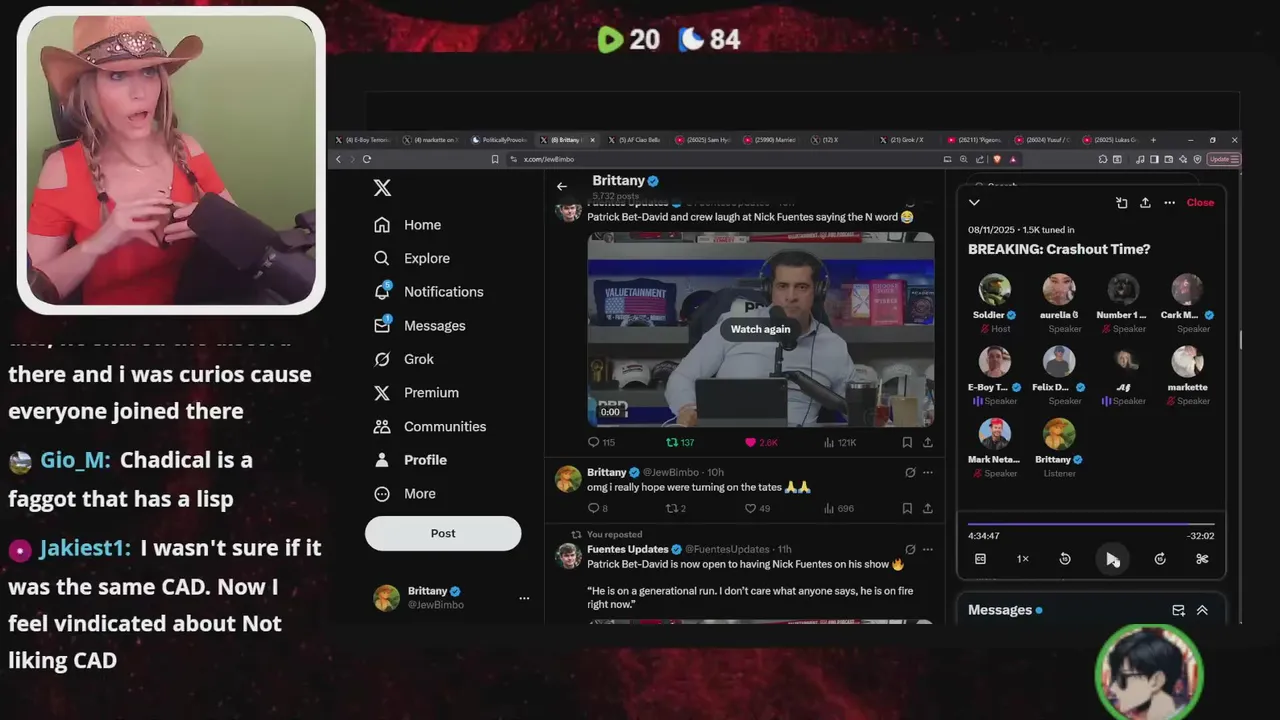This screenshot has height=720, width=1280.
Task: Toggle captions in Space player
Action: point(980,559)
